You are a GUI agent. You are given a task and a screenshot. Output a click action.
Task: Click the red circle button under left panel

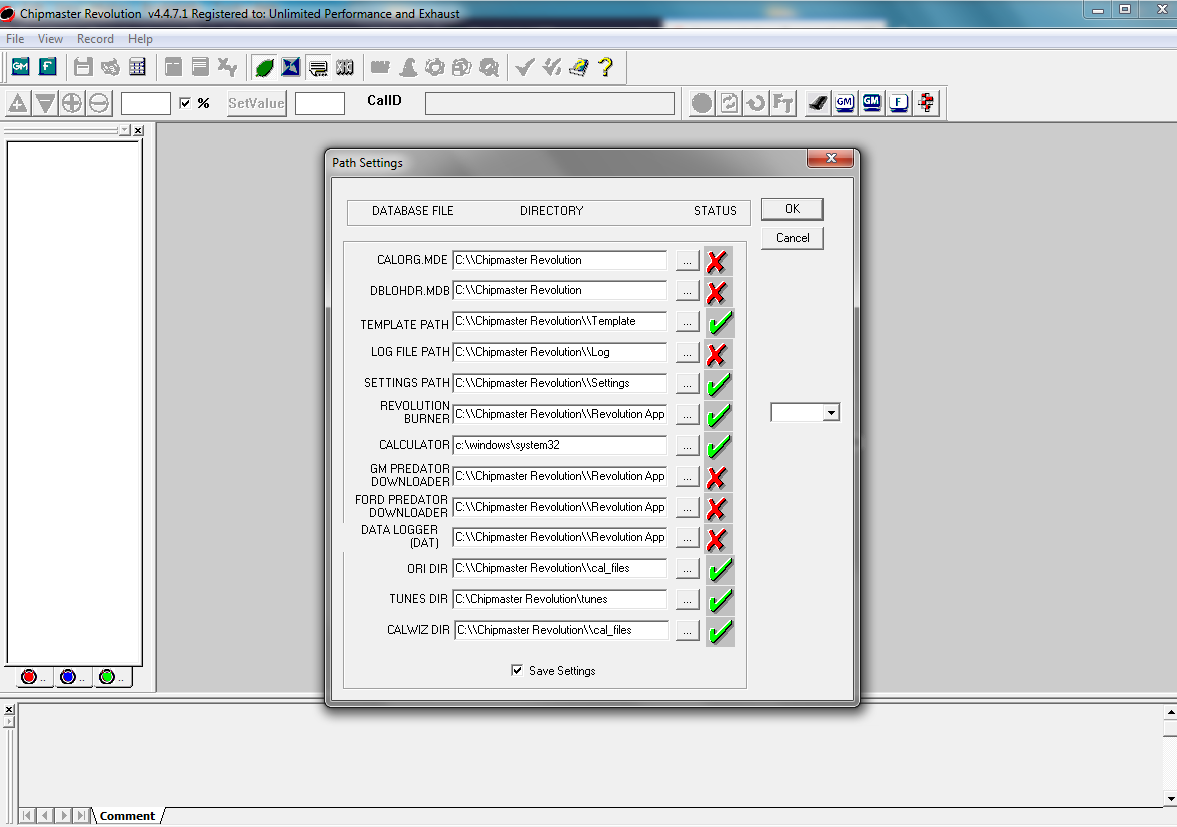29,677
